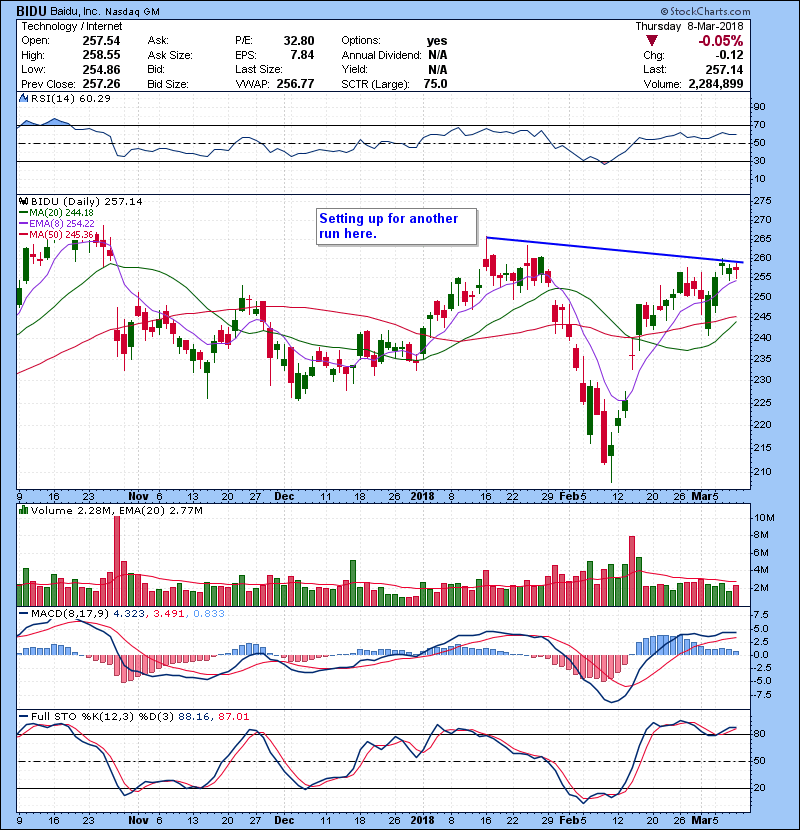Click the Nasdaq GM exchange label
800x830 pixels.
click(x=132, y=12)
